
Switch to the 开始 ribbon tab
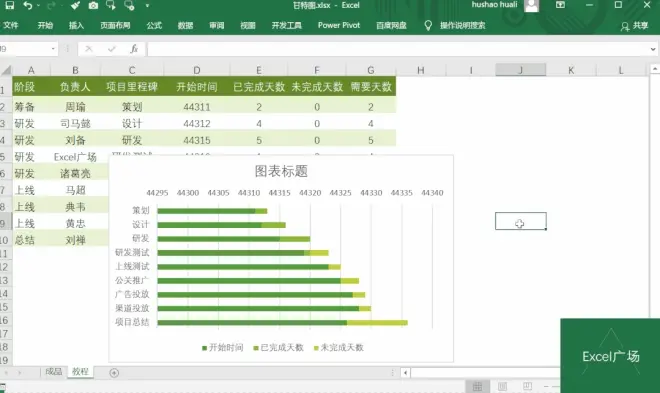45,25
